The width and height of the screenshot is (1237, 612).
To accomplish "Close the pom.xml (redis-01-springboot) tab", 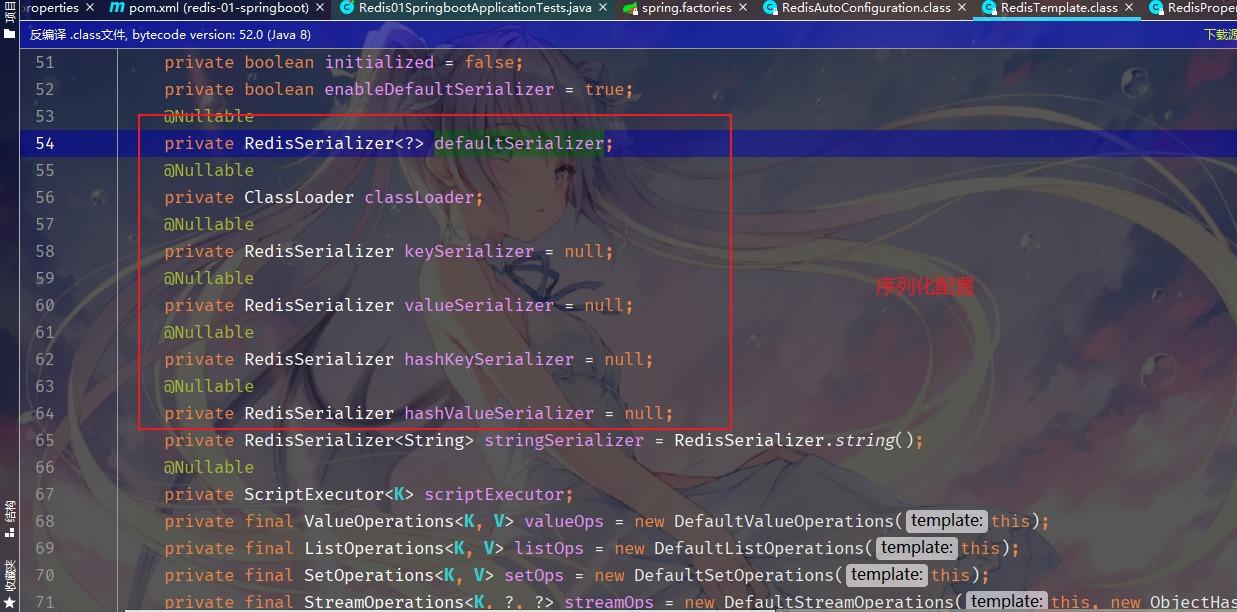I will coord(320,8).
